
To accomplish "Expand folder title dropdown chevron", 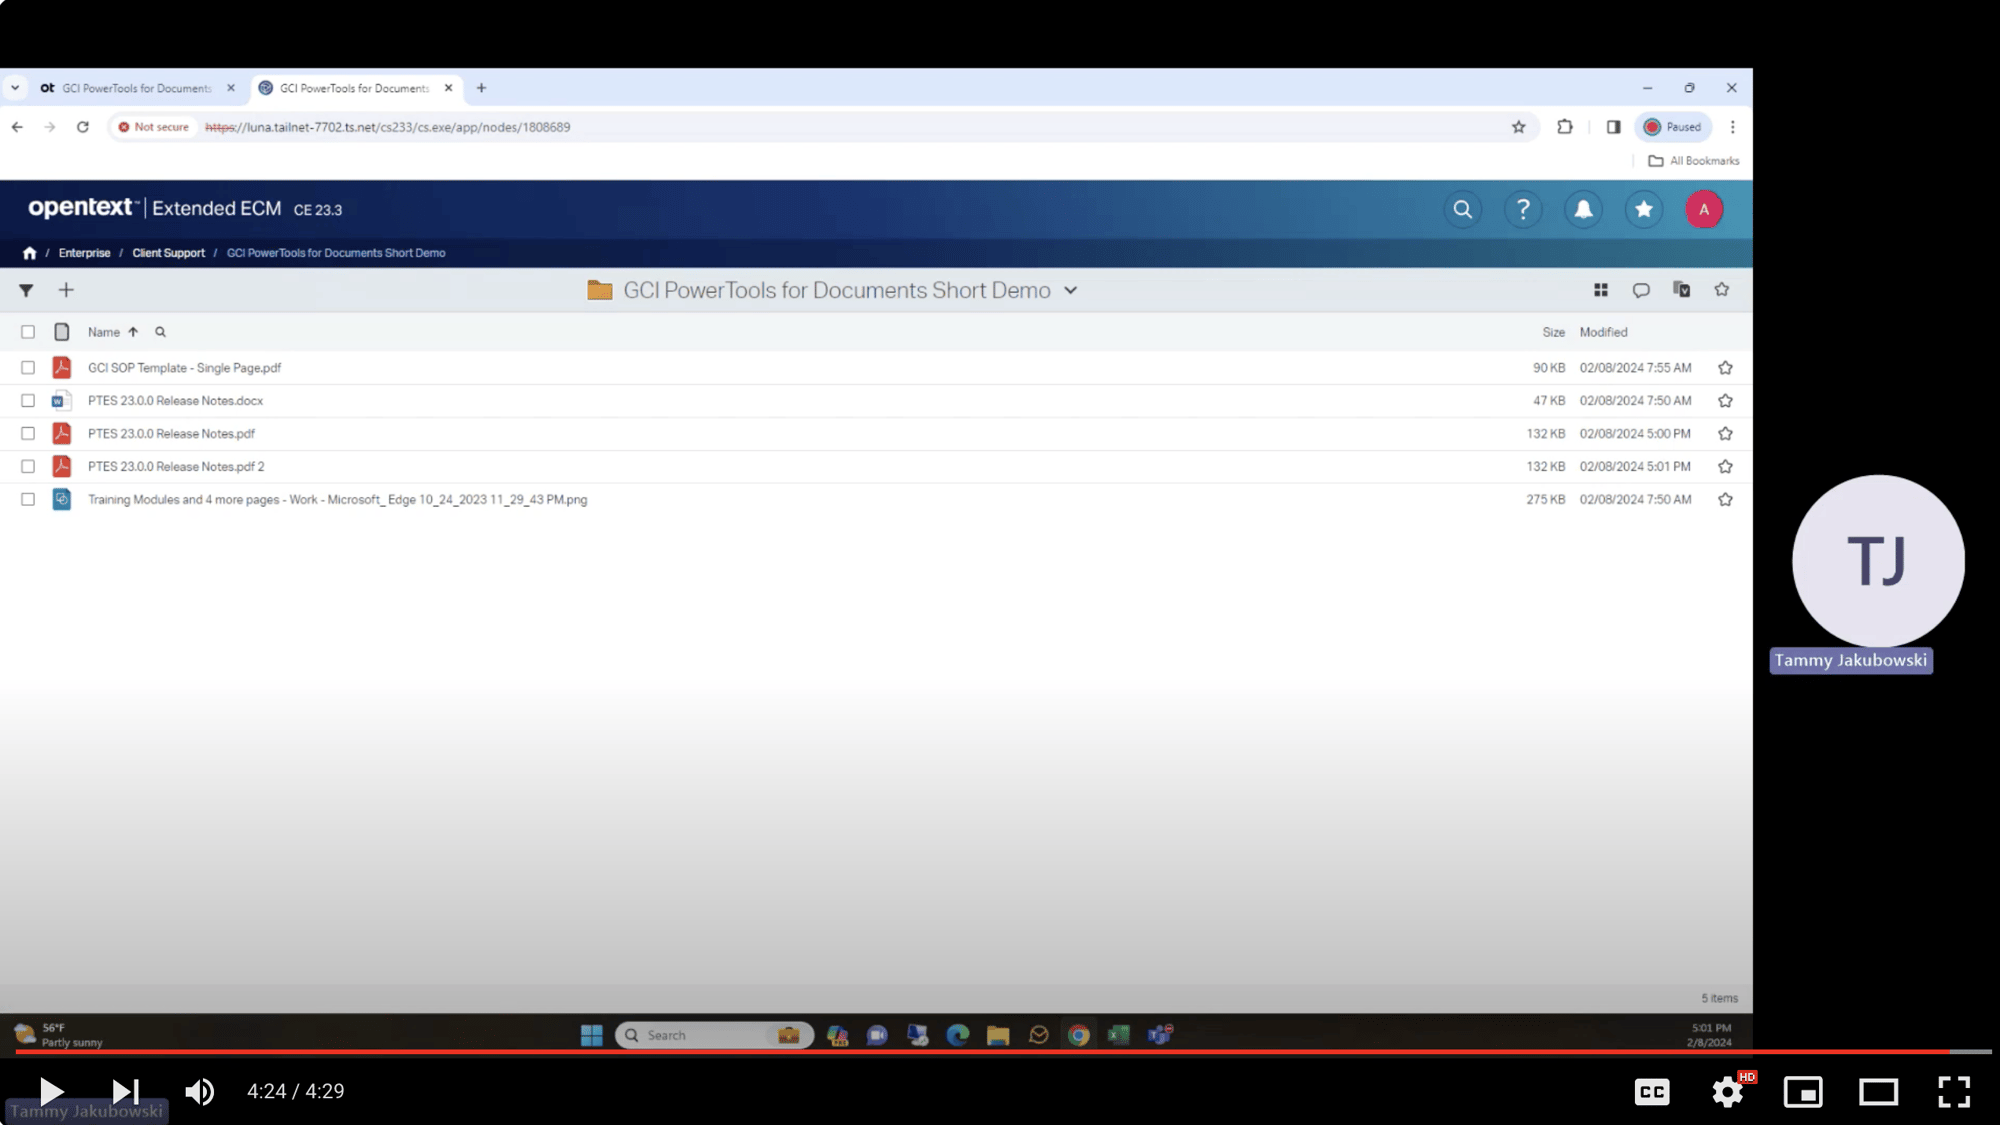I will (x=1070, y=290).
